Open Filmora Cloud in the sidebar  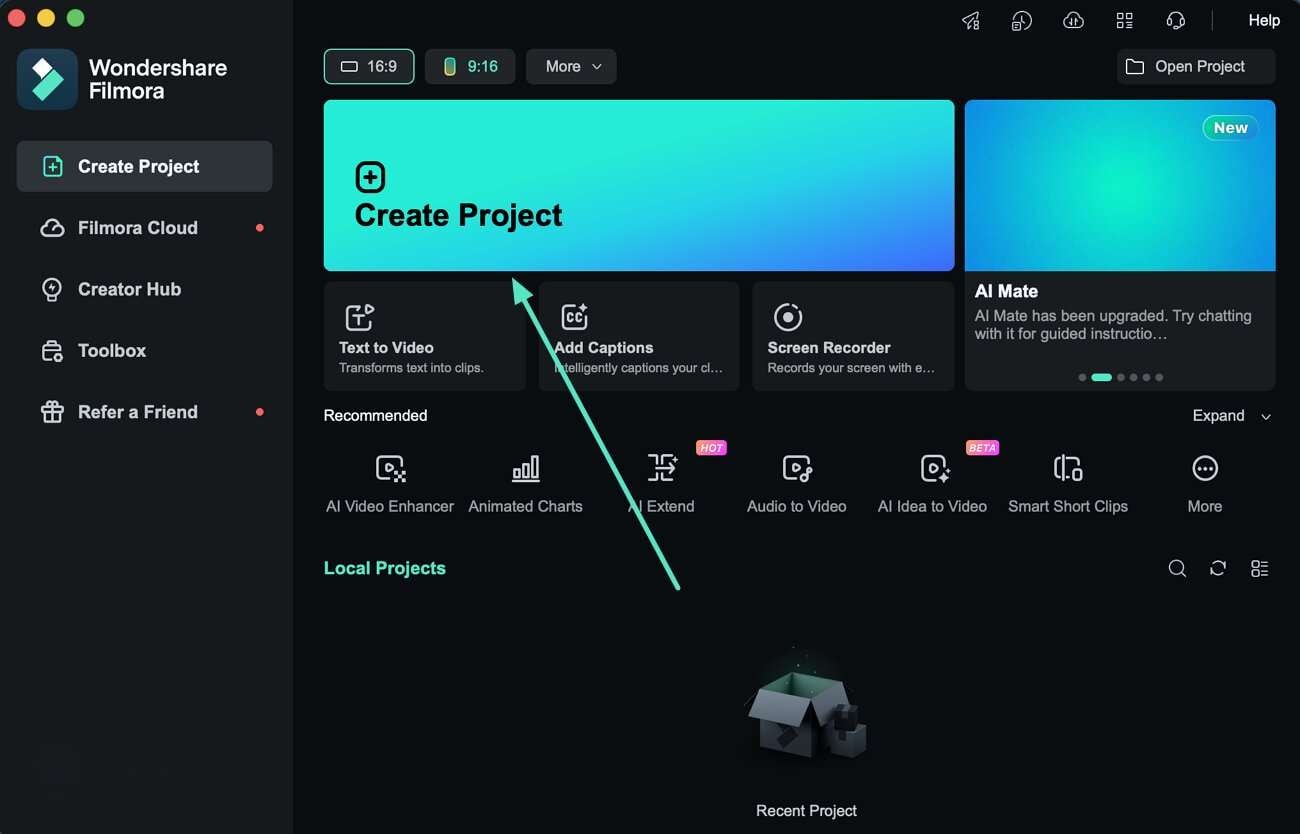tap(144, 228)
